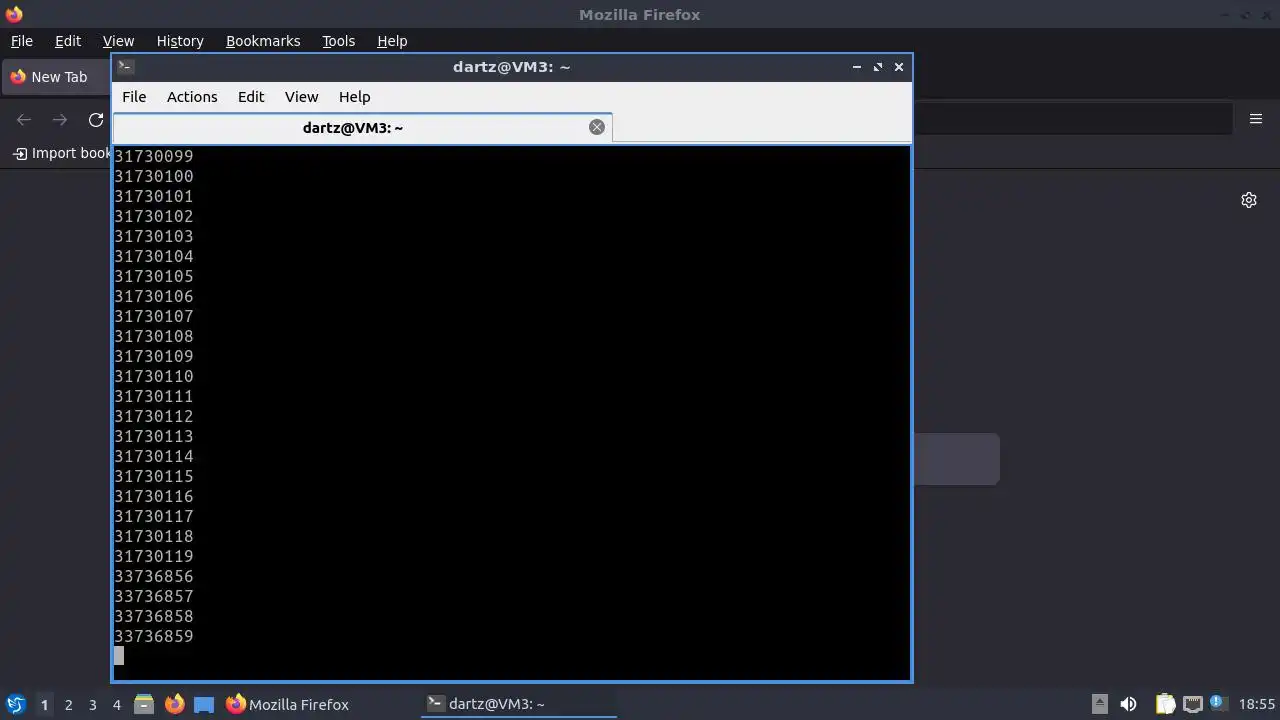
Task: Open Firefox Edit menu
Action: (x=68, y=41)
